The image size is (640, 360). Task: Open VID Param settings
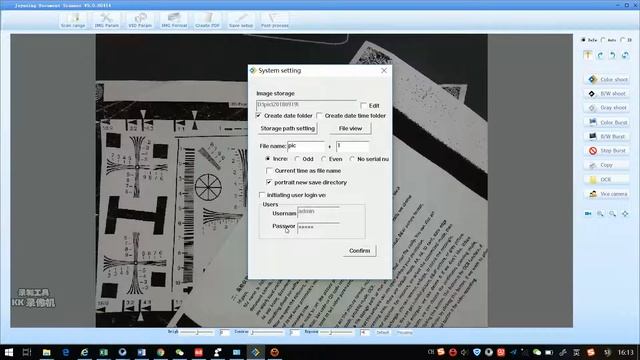point(140,20)
